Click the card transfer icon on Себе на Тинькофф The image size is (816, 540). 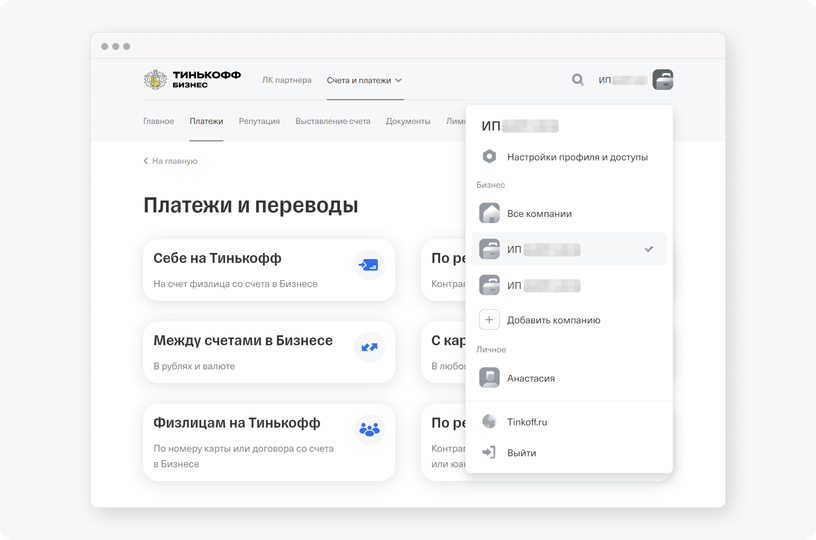[x=369, y=265]
